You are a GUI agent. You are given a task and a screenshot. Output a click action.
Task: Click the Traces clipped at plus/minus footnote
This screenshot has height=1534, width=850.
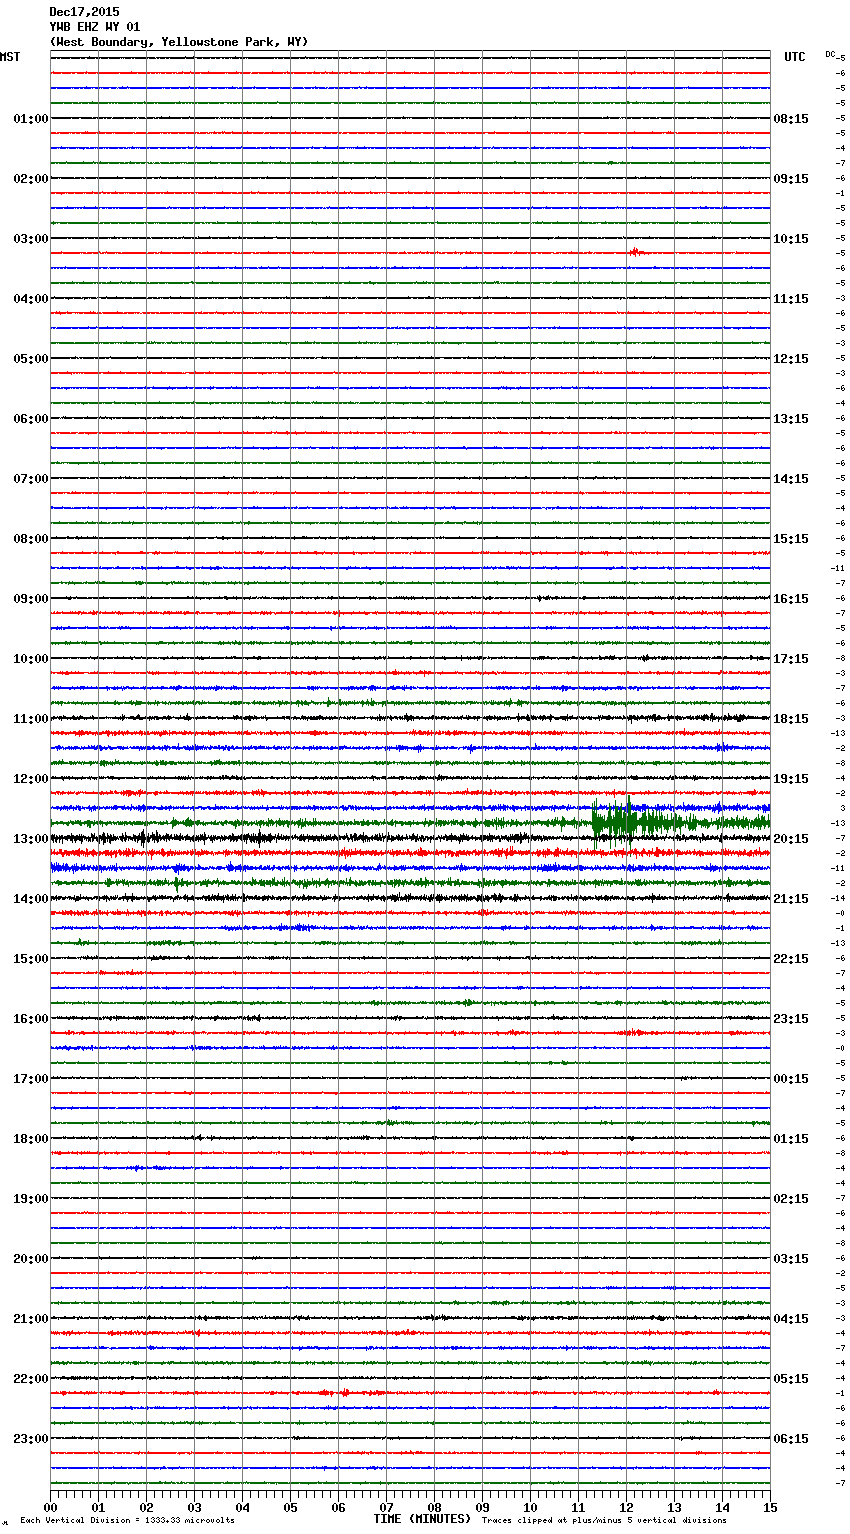click(x=604, y=1520)
